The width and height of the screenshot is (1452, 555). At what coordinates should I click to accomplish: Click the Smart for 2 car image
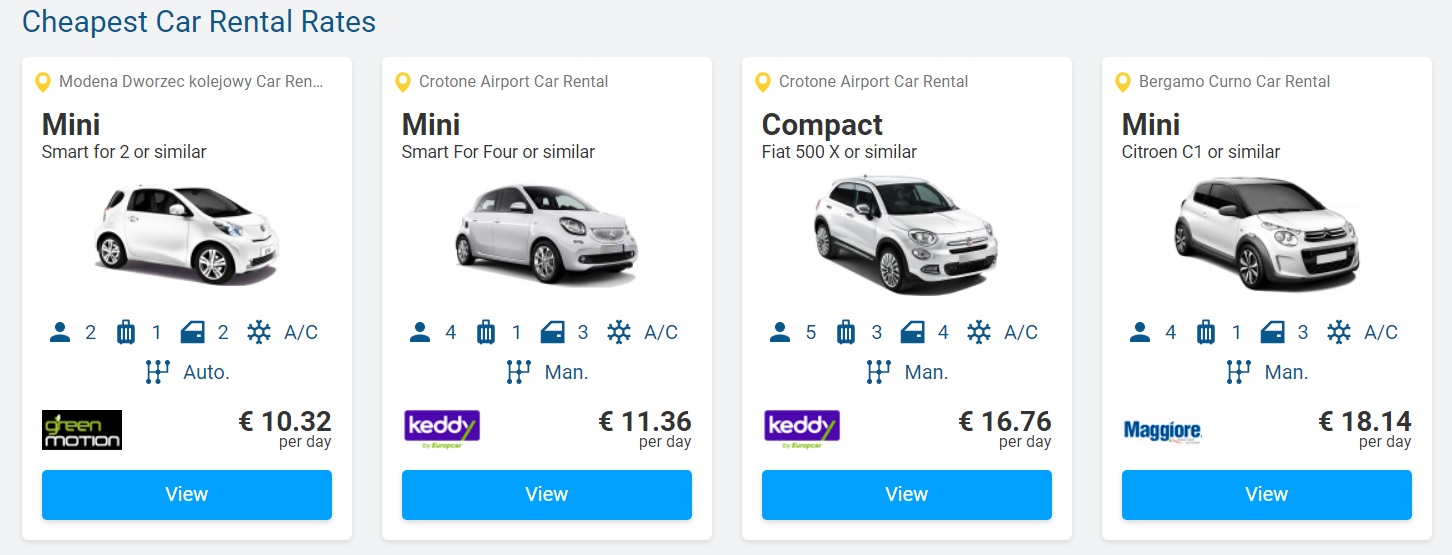point(187,235)
